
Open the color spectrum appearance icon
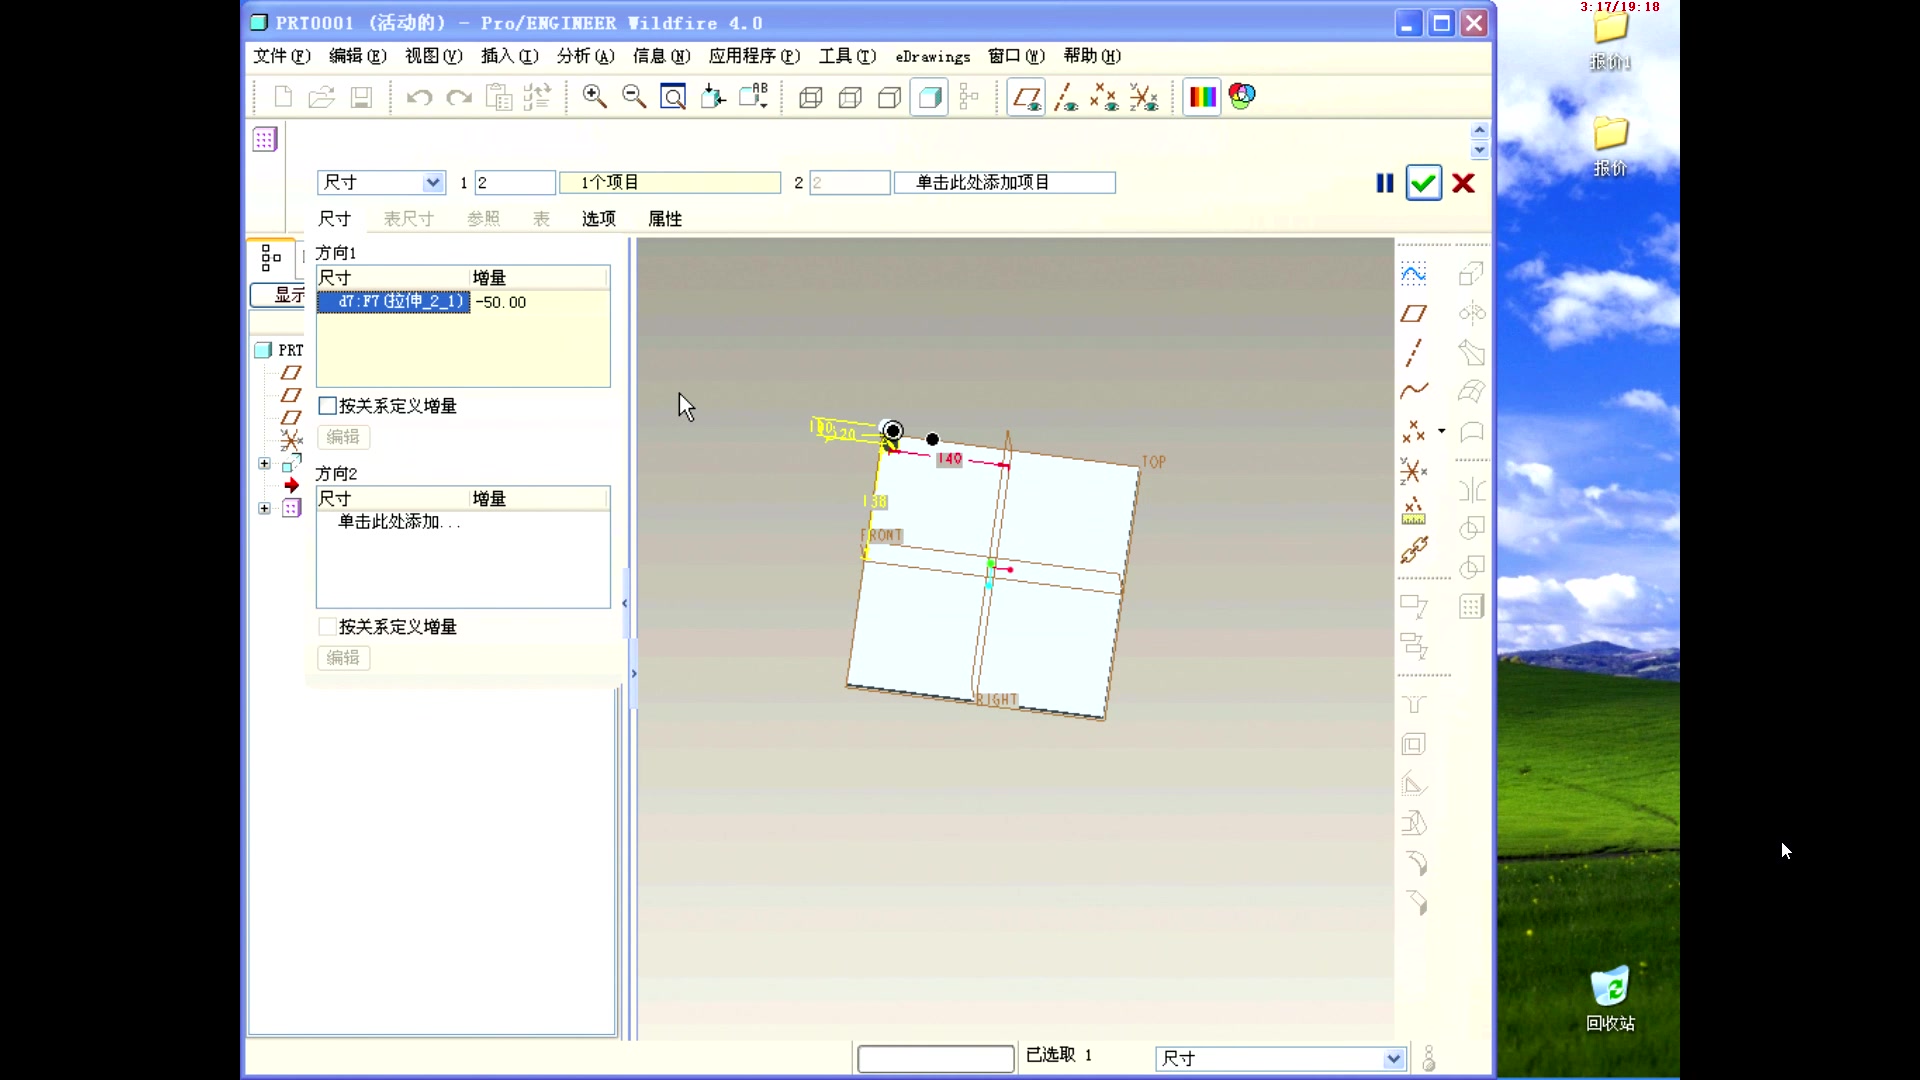click(x=1202, y=97)
